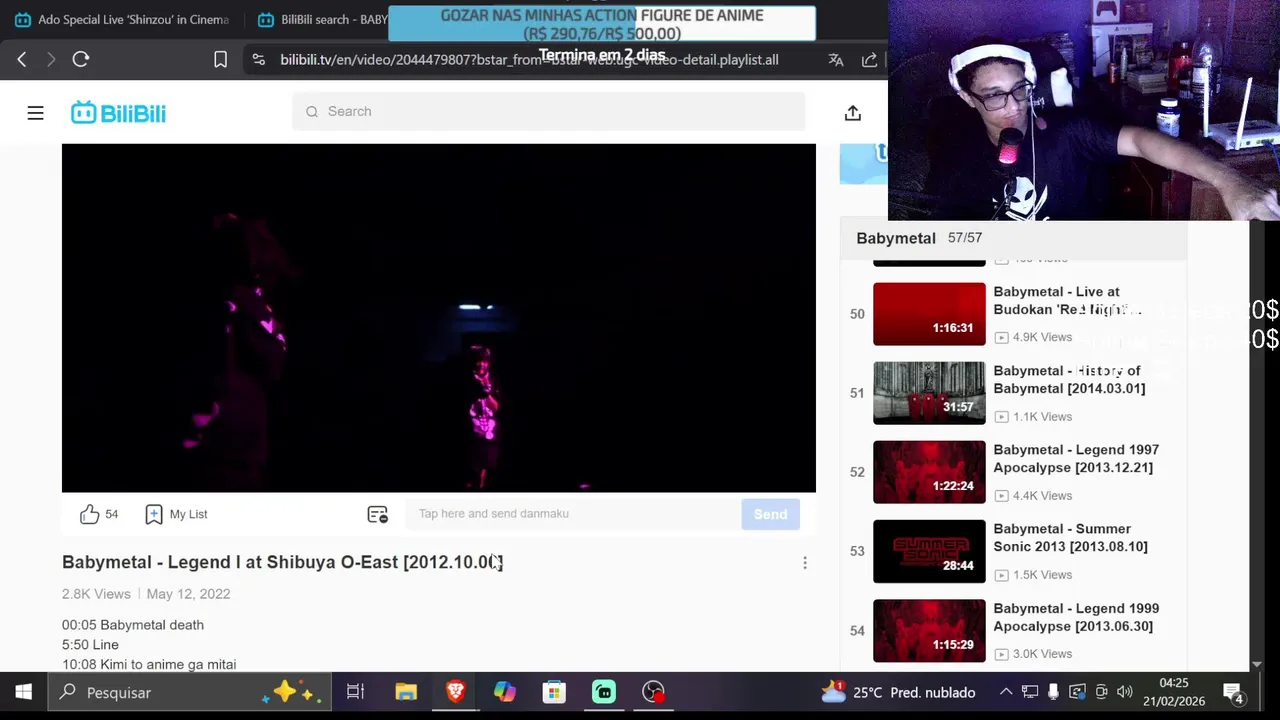Viewport: 1280px width, 720px height.
Task: Click the browser forward arrow
Action: point(51,59)
